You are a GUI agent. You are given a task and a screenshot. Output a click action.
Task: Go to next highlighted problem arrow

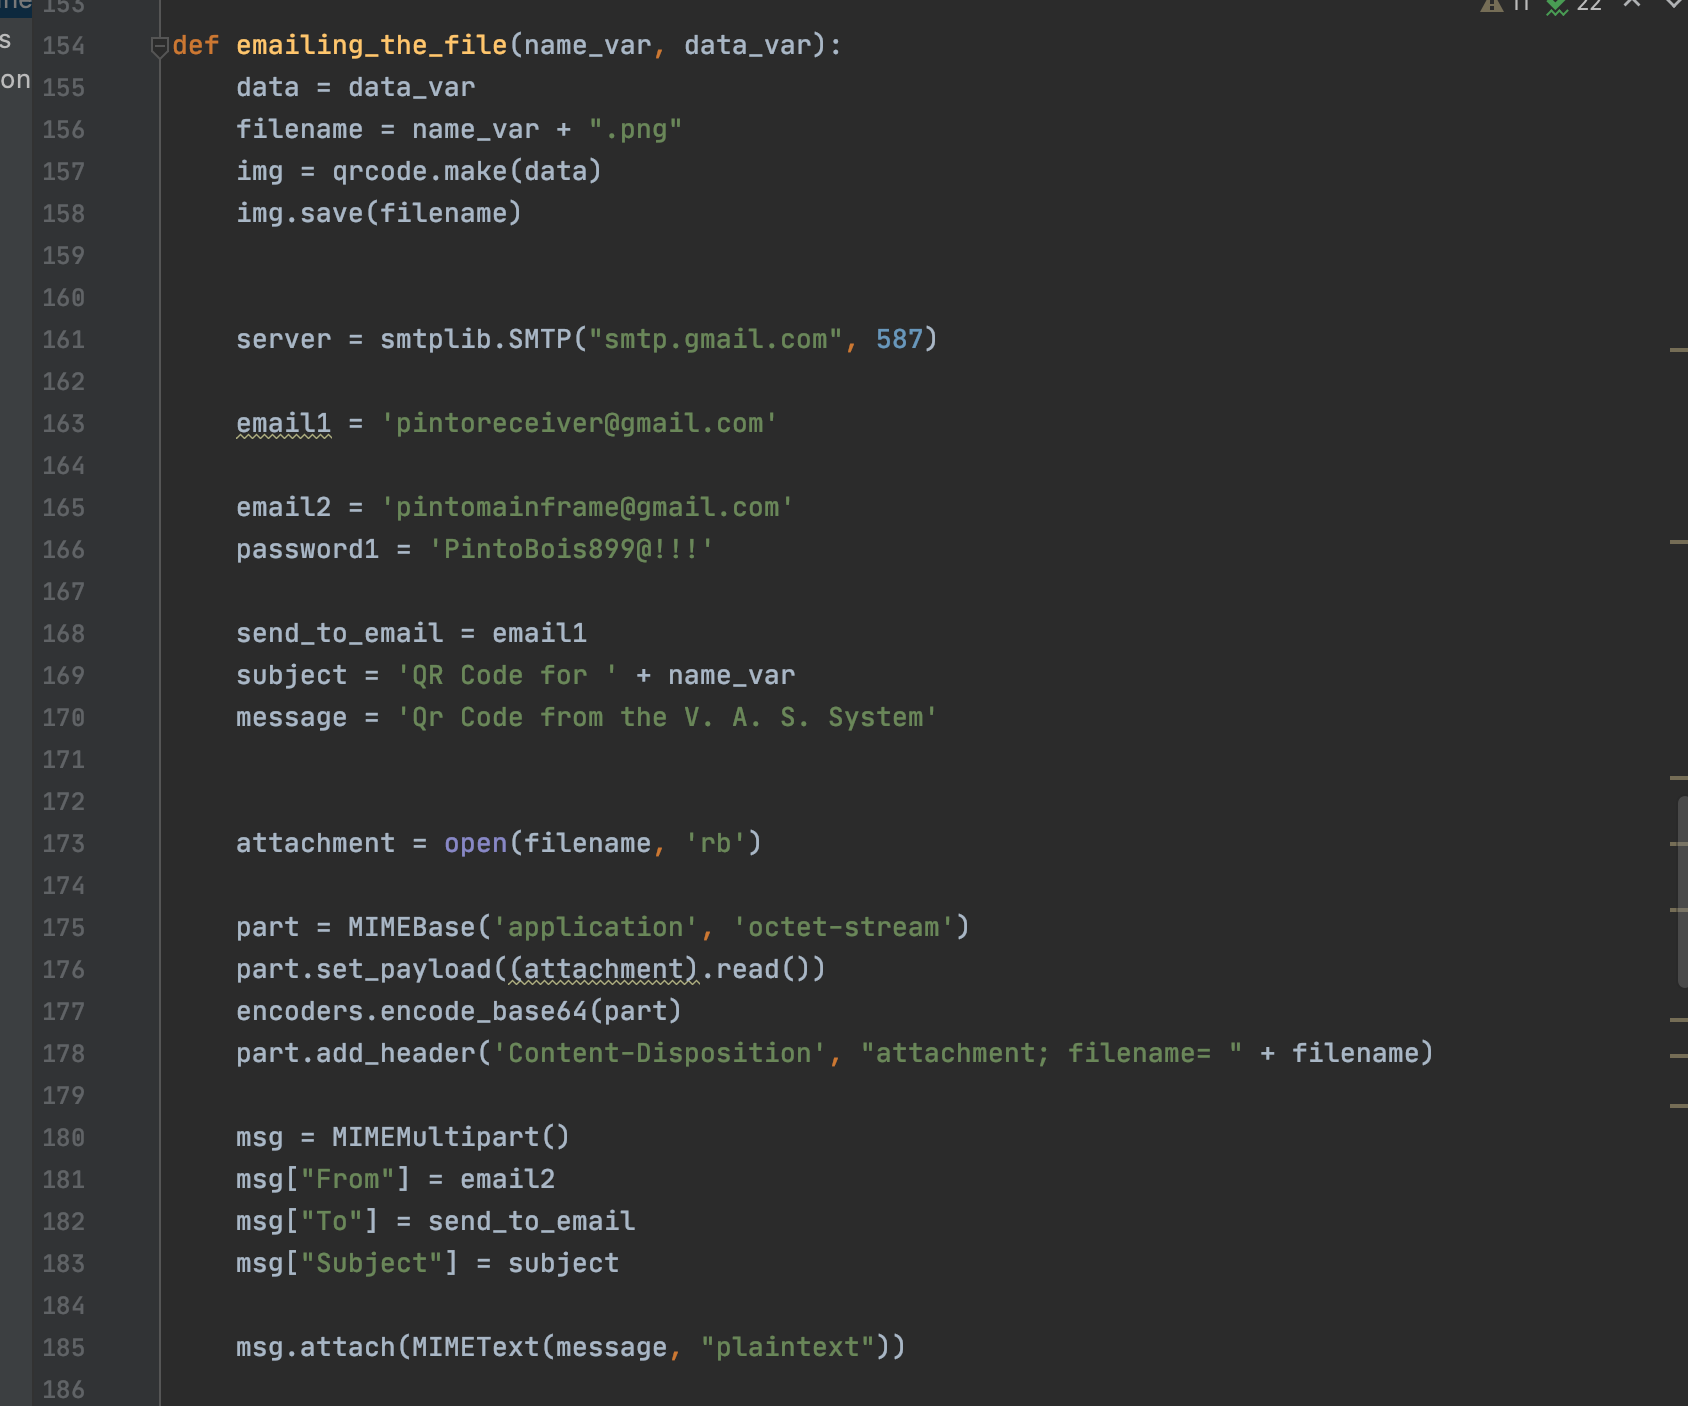1673,4
